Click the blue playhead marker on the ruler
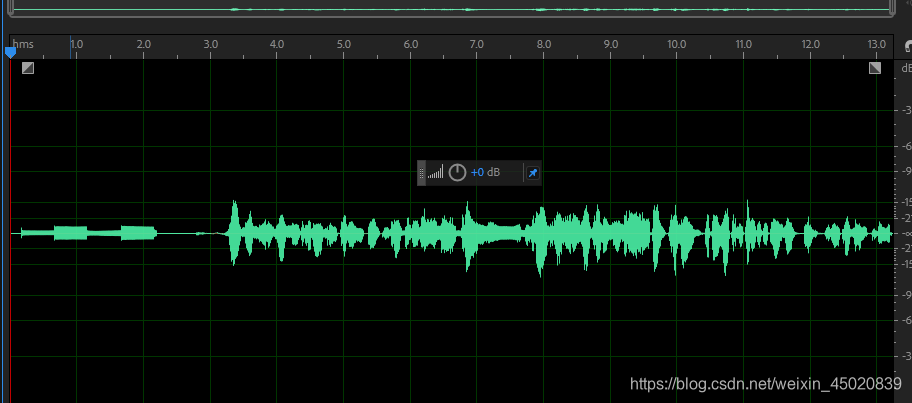This screenshot has height=403, width=912. point(10,52)
